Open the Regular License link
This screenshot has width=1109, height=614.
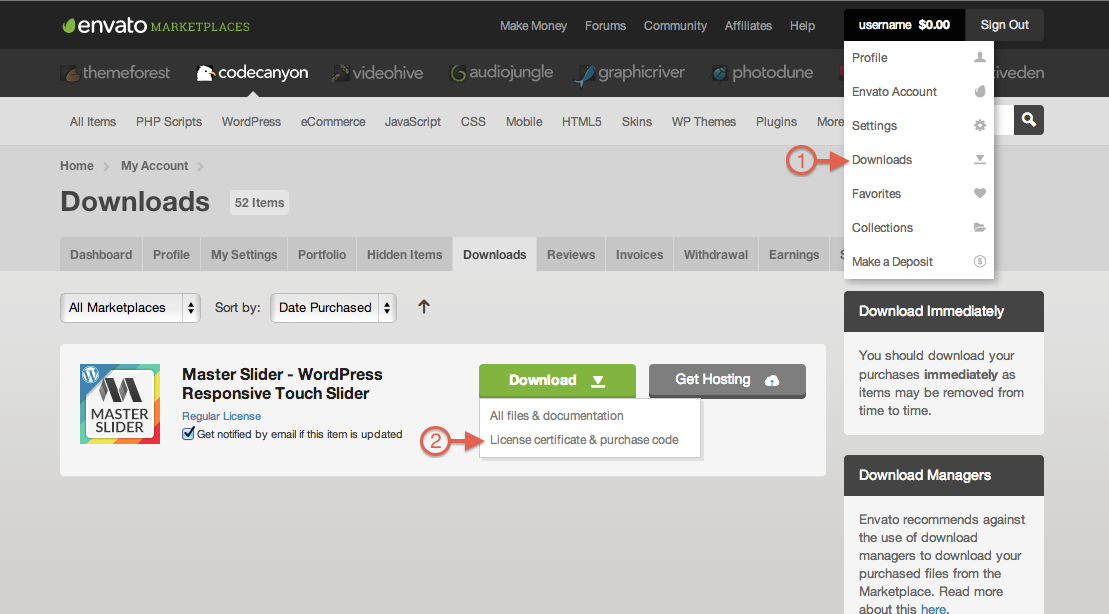point(221,416)
